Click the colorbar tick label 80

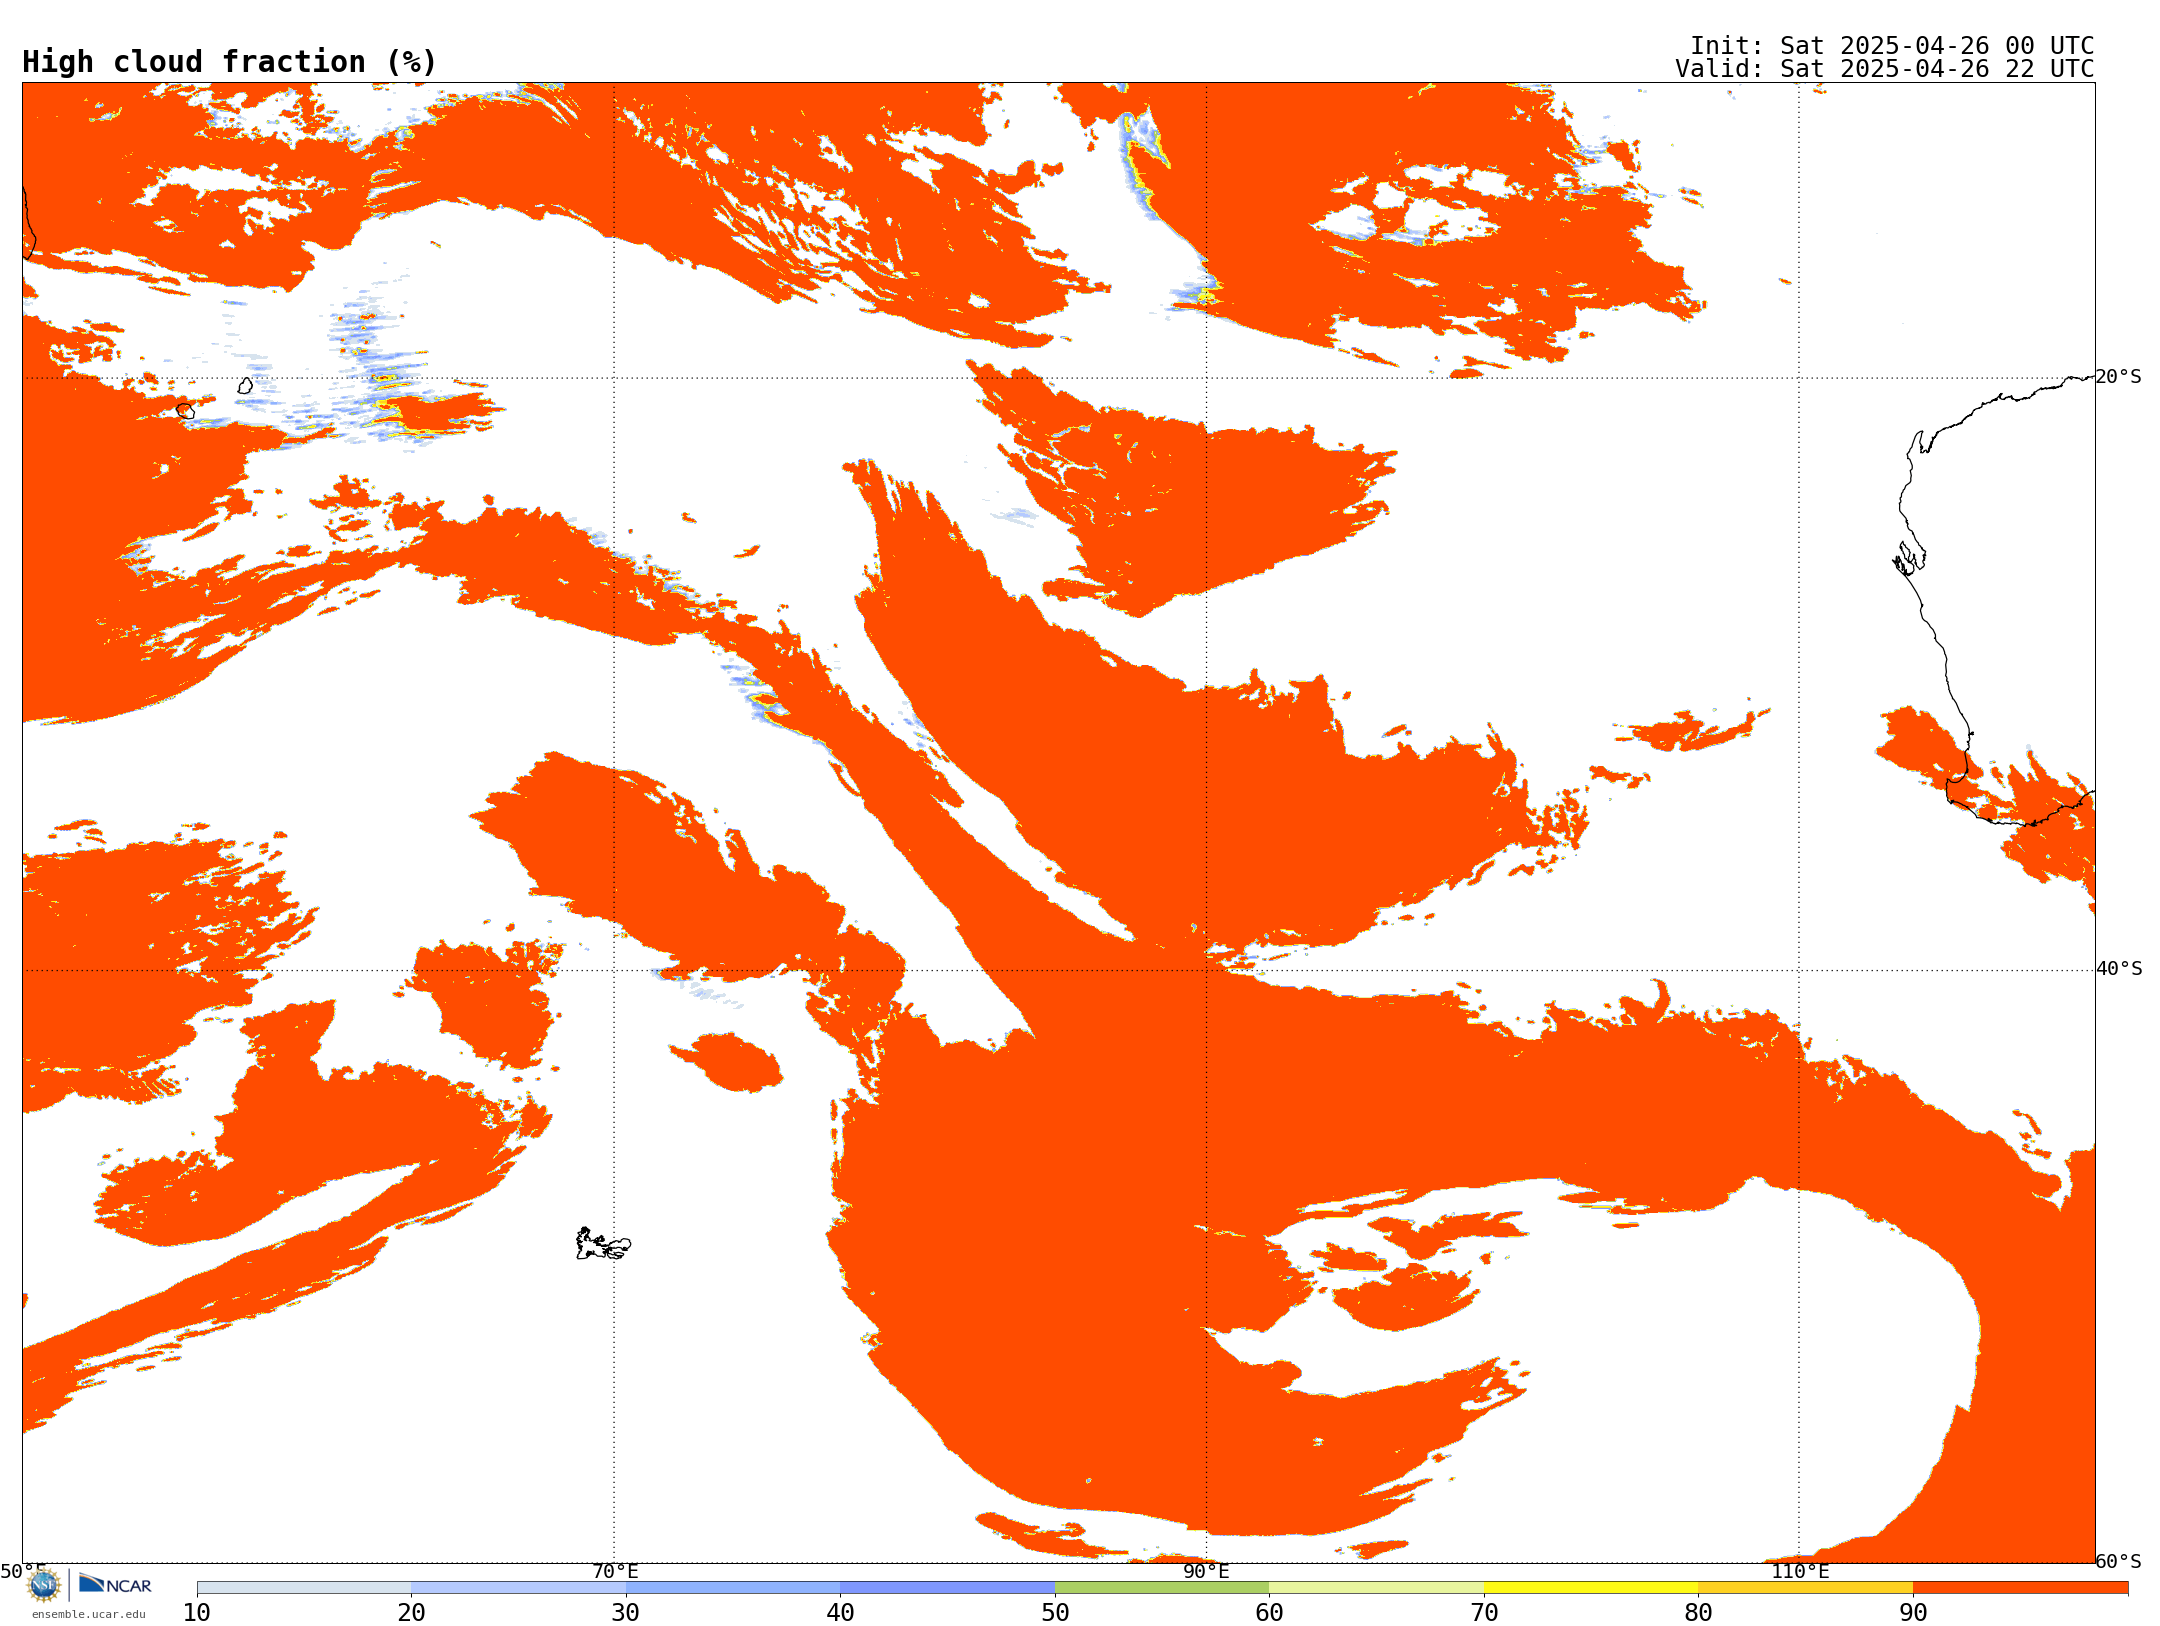pos(1698,1613)
